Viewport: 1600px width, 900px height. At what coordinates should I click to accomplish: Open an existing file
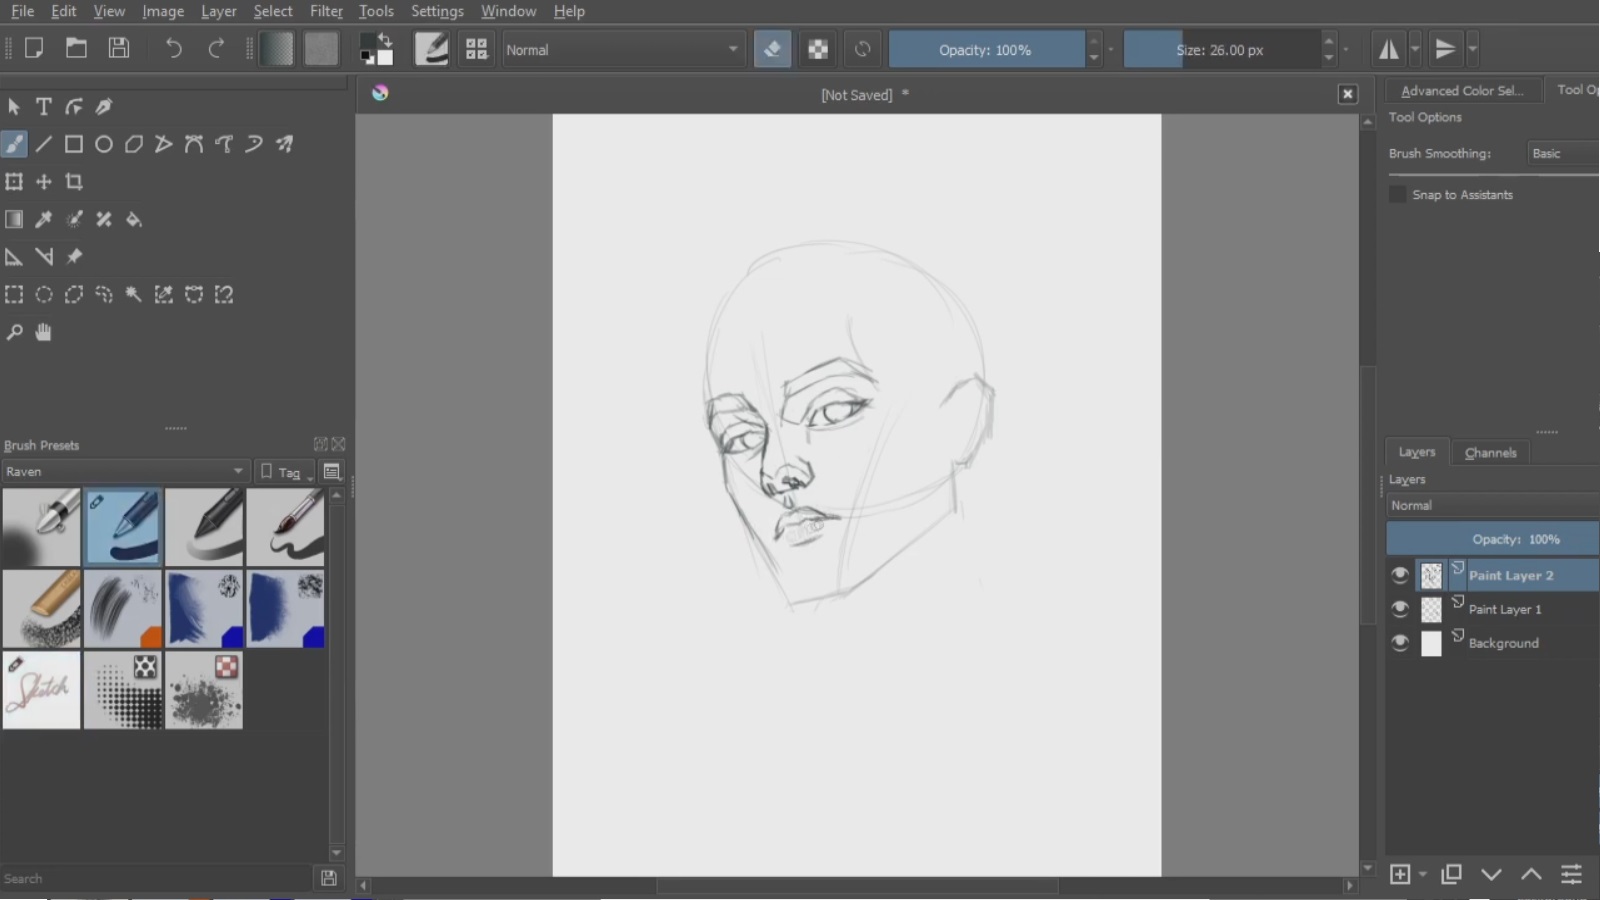point(76,48)
